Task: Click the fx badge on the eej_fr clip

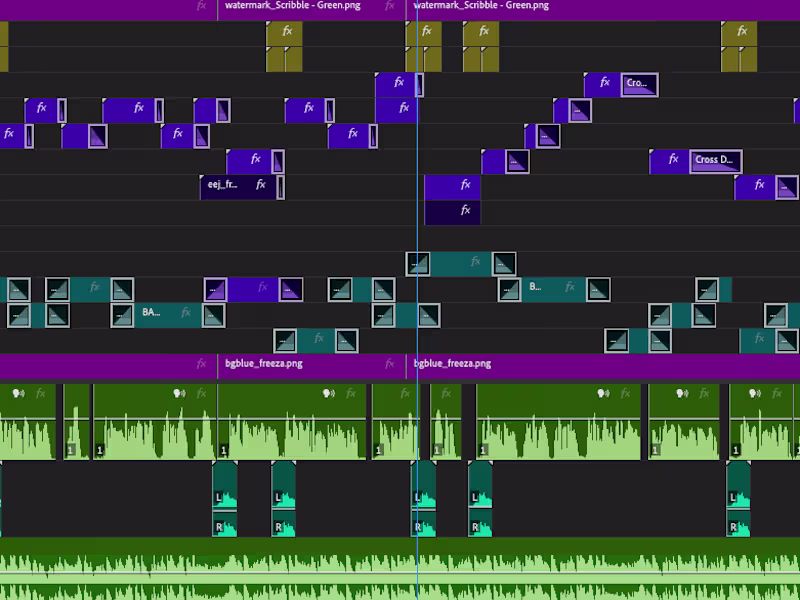Action: (x=259, y=185)
